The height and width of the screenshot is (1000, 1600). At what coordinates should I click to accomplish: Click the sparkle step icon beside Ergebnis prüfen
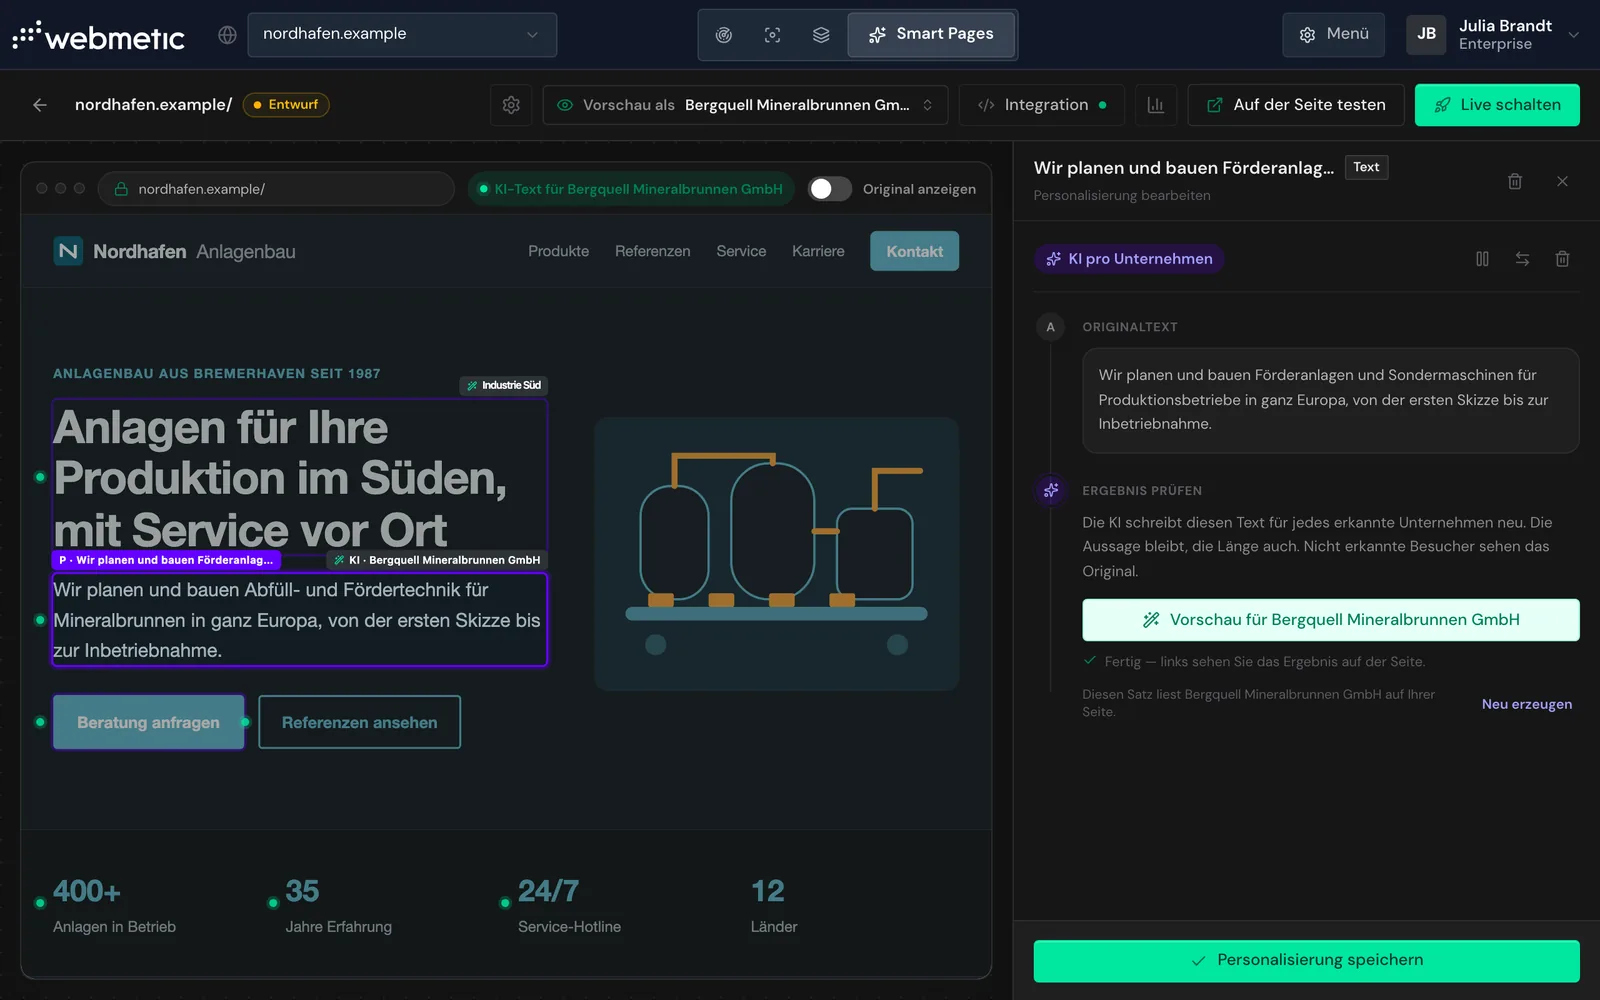pos(1050,490)
